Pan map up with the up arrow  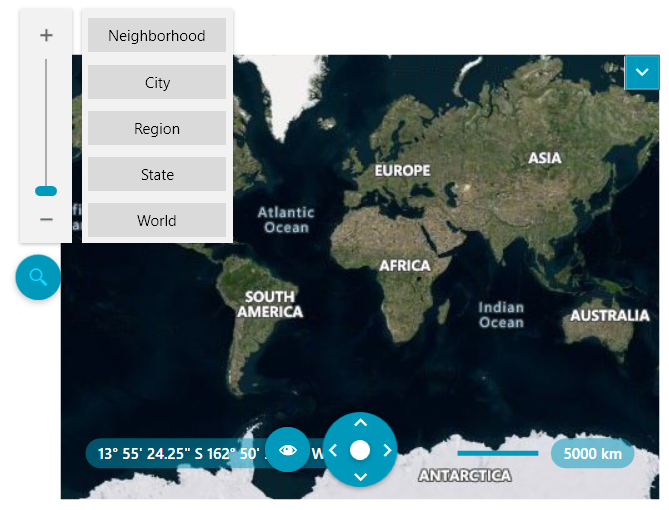[x=361, y=423]
